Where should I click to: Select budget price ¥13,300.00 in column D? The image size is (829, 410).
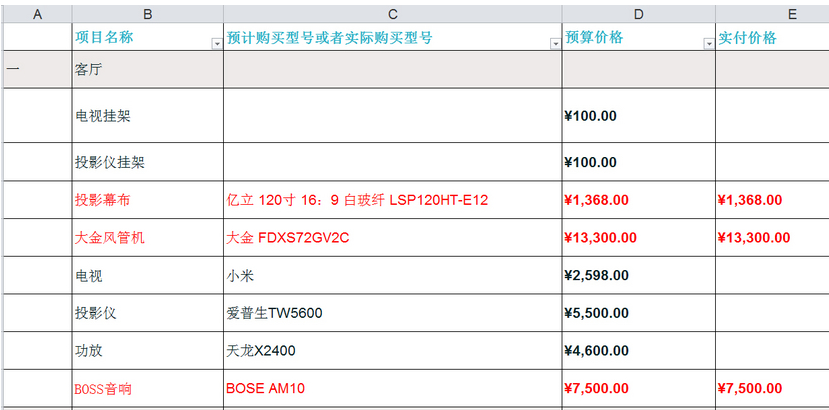coord(639,238)
